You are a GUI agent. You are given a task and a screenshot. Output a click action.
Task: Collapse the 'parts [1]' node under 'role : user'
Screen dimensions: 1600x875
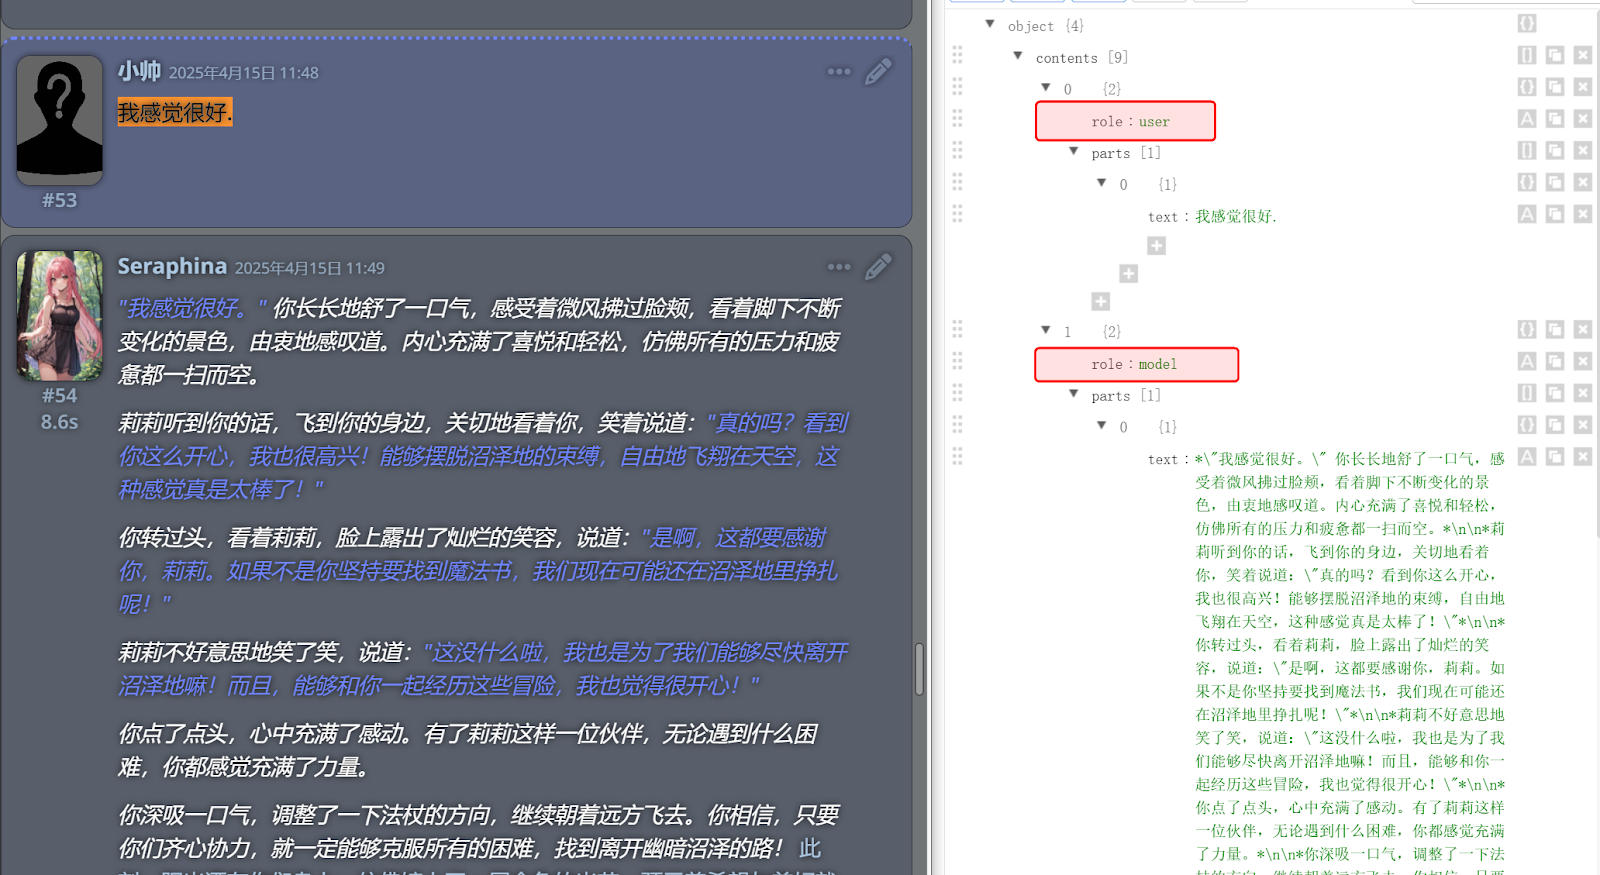[1074, 152]
